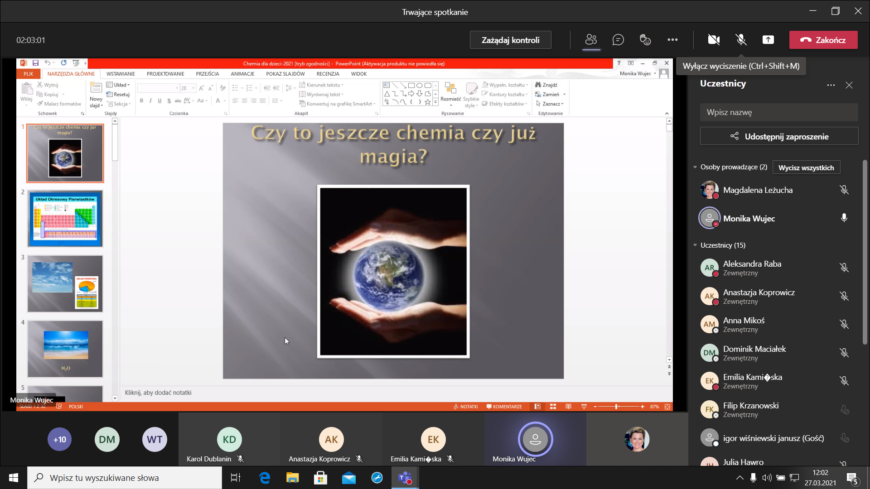Select the DM participant avatar
The height and width of the screenshot is (489, 870).
tap(107, 439)
